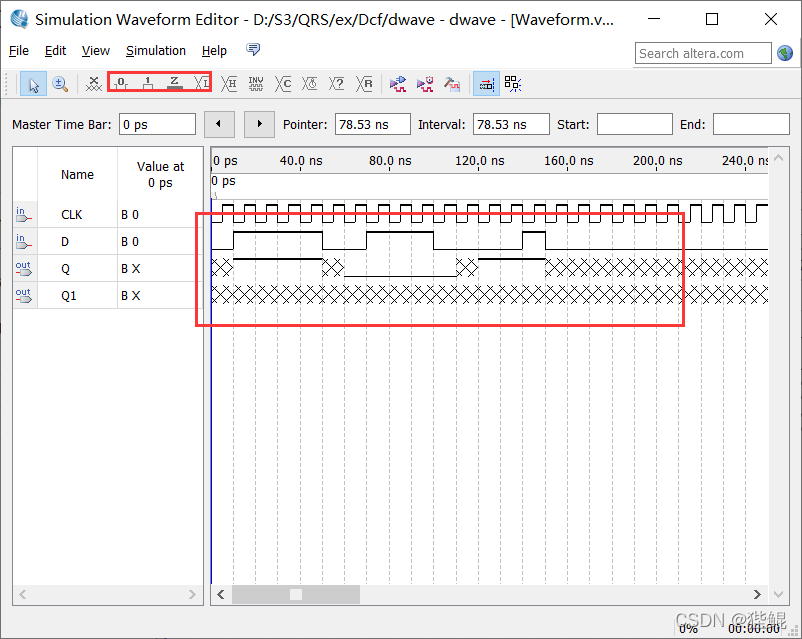802x639 pixels.
Task: Apply High Impedance (Z) value
Action: 175,83
